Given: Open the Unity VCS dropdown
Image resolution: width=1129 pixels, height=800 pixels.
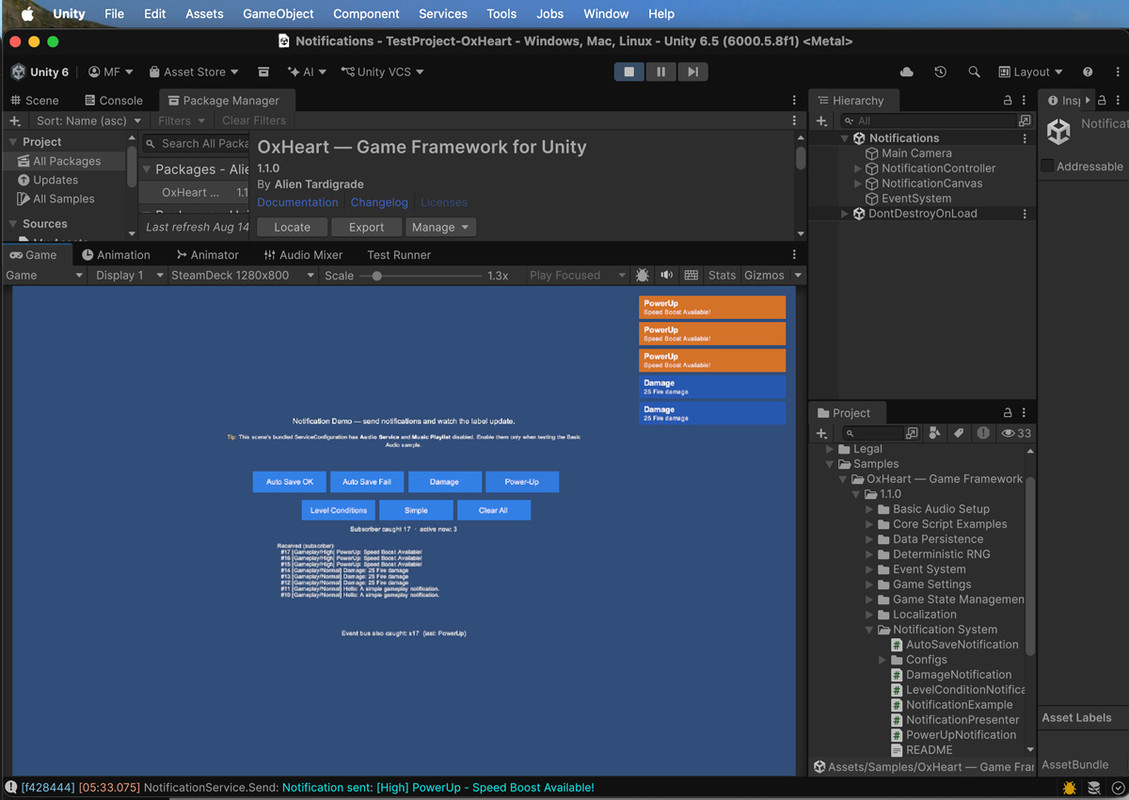Looking at the screenshot, I should coord(382,72).
